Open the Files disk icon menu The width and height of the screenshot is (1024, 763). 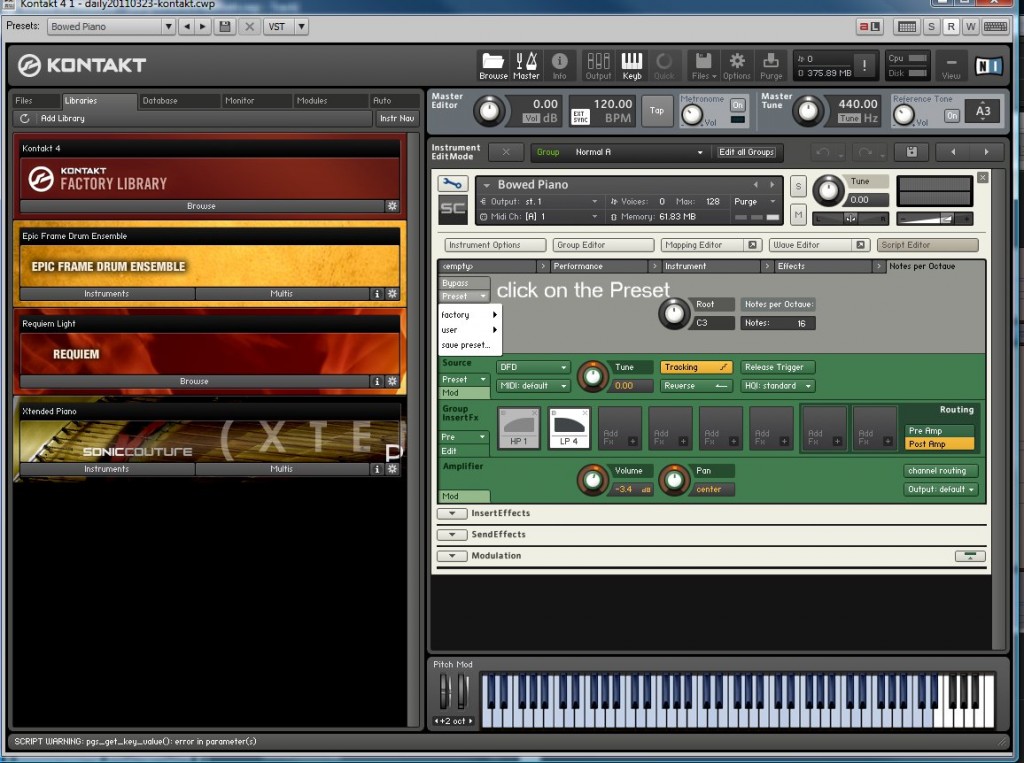click(703, 65)
